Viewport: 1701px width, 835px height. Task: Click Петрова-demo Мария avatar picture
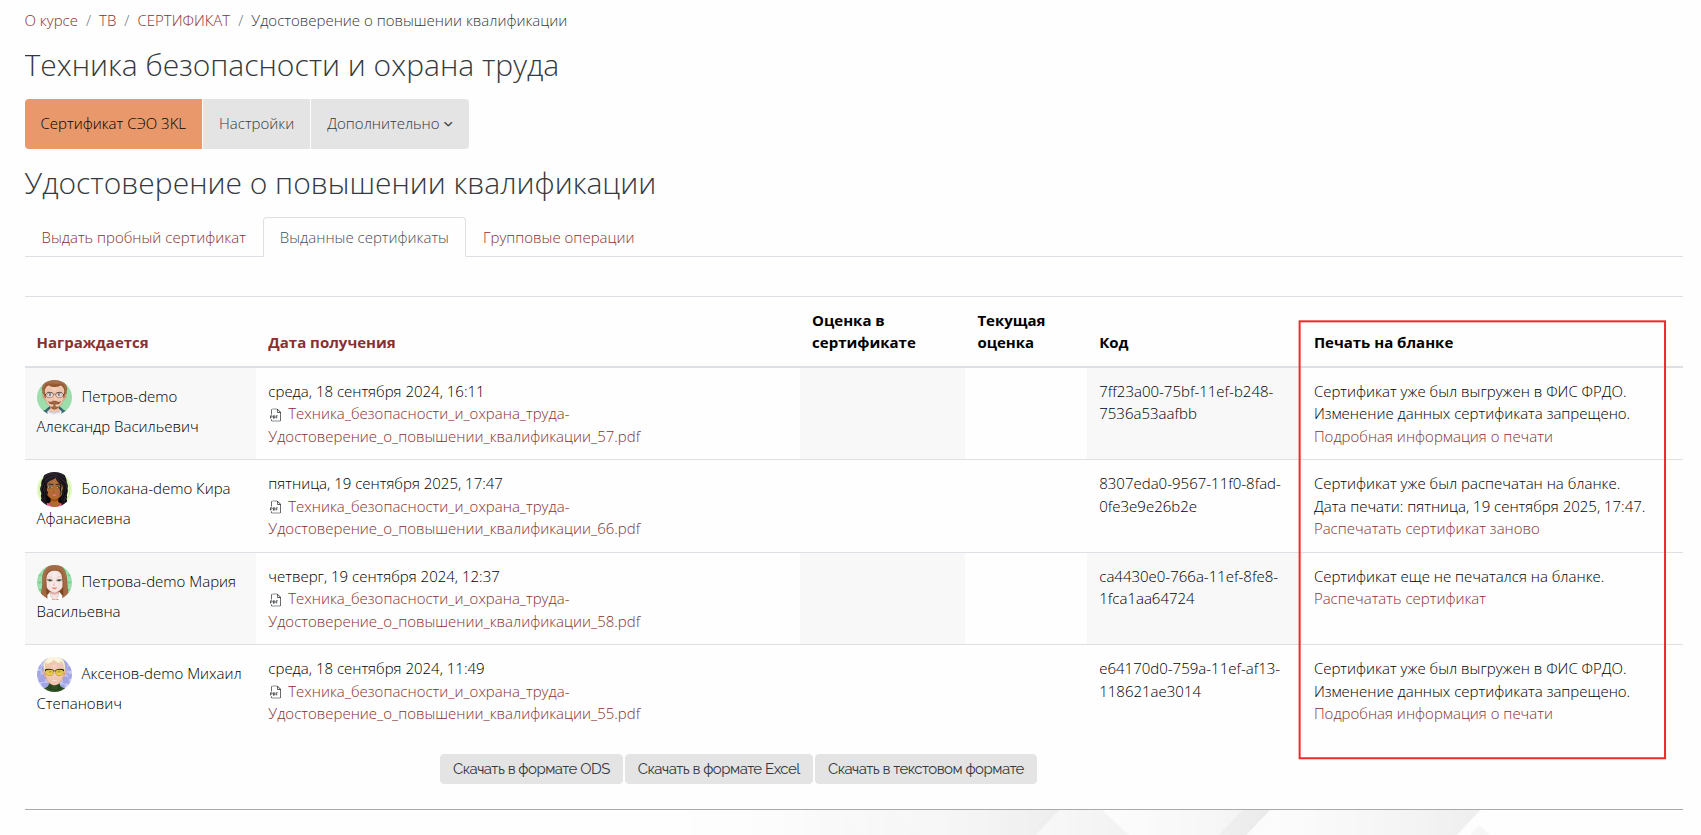pyautogui.click(x=54, y=582)
